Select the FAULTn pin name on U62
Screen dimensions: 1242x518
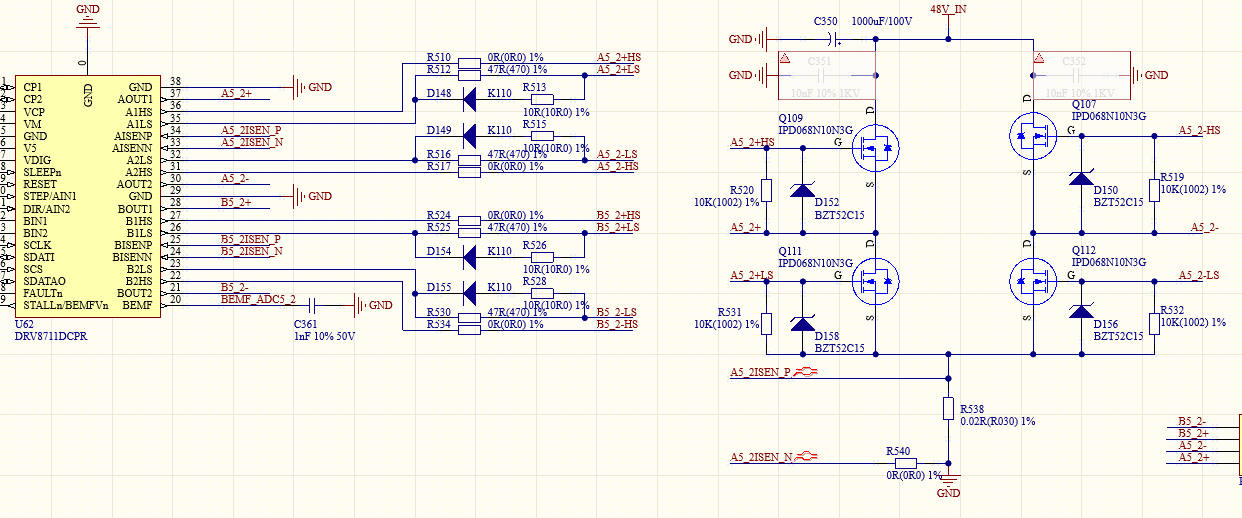(x=43, y=293)
